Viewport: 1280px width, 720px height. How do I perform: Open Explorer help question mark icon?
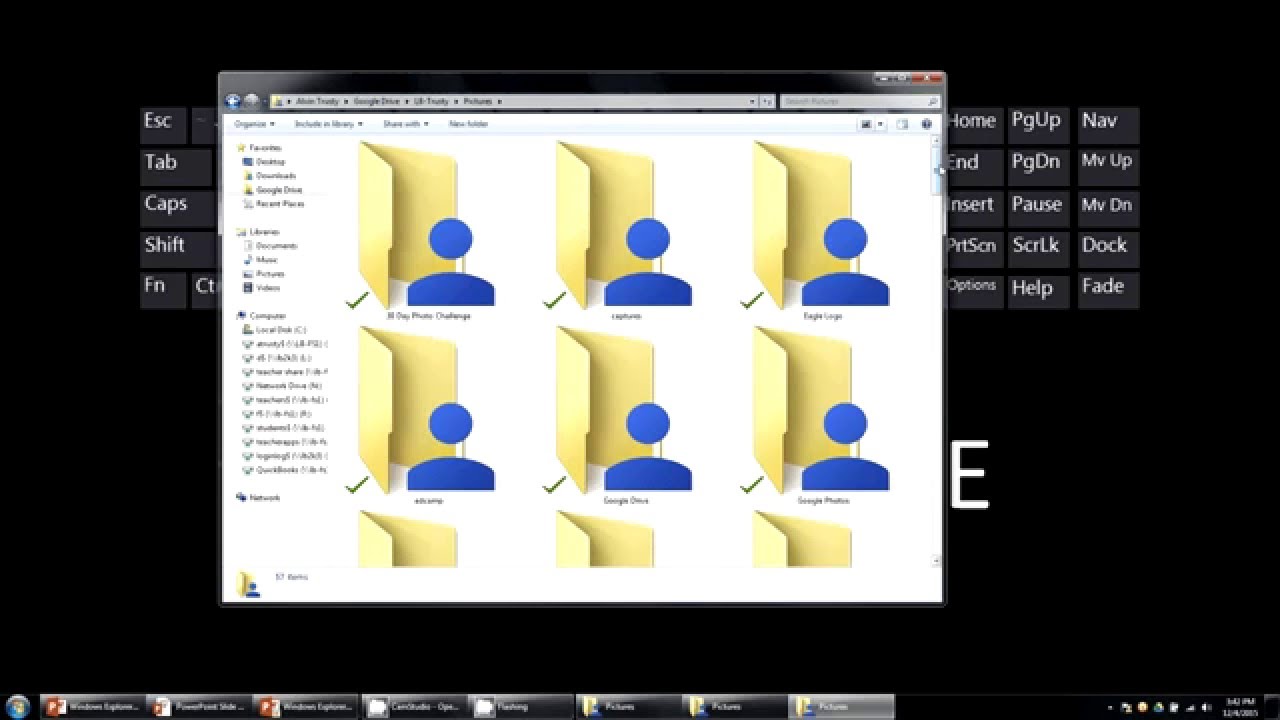(x=926, y=124)
